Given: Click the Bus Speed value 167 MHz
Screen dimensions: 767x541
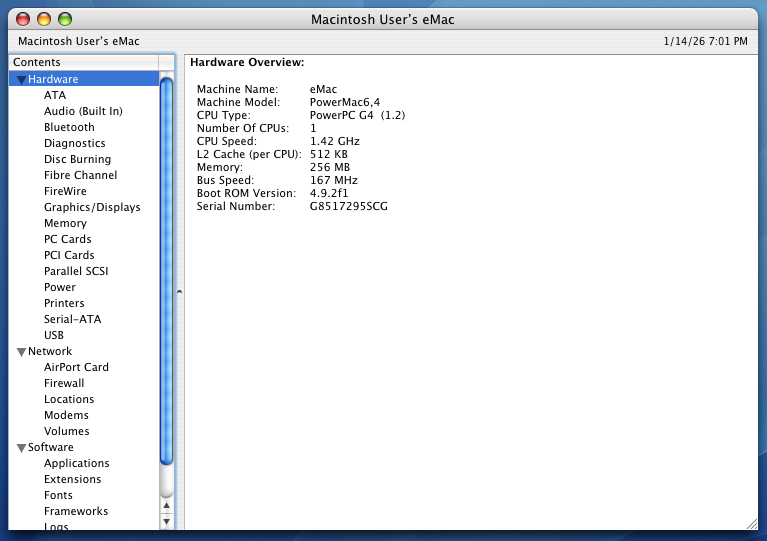Looking at the screenshot, I should pos(334,180).
